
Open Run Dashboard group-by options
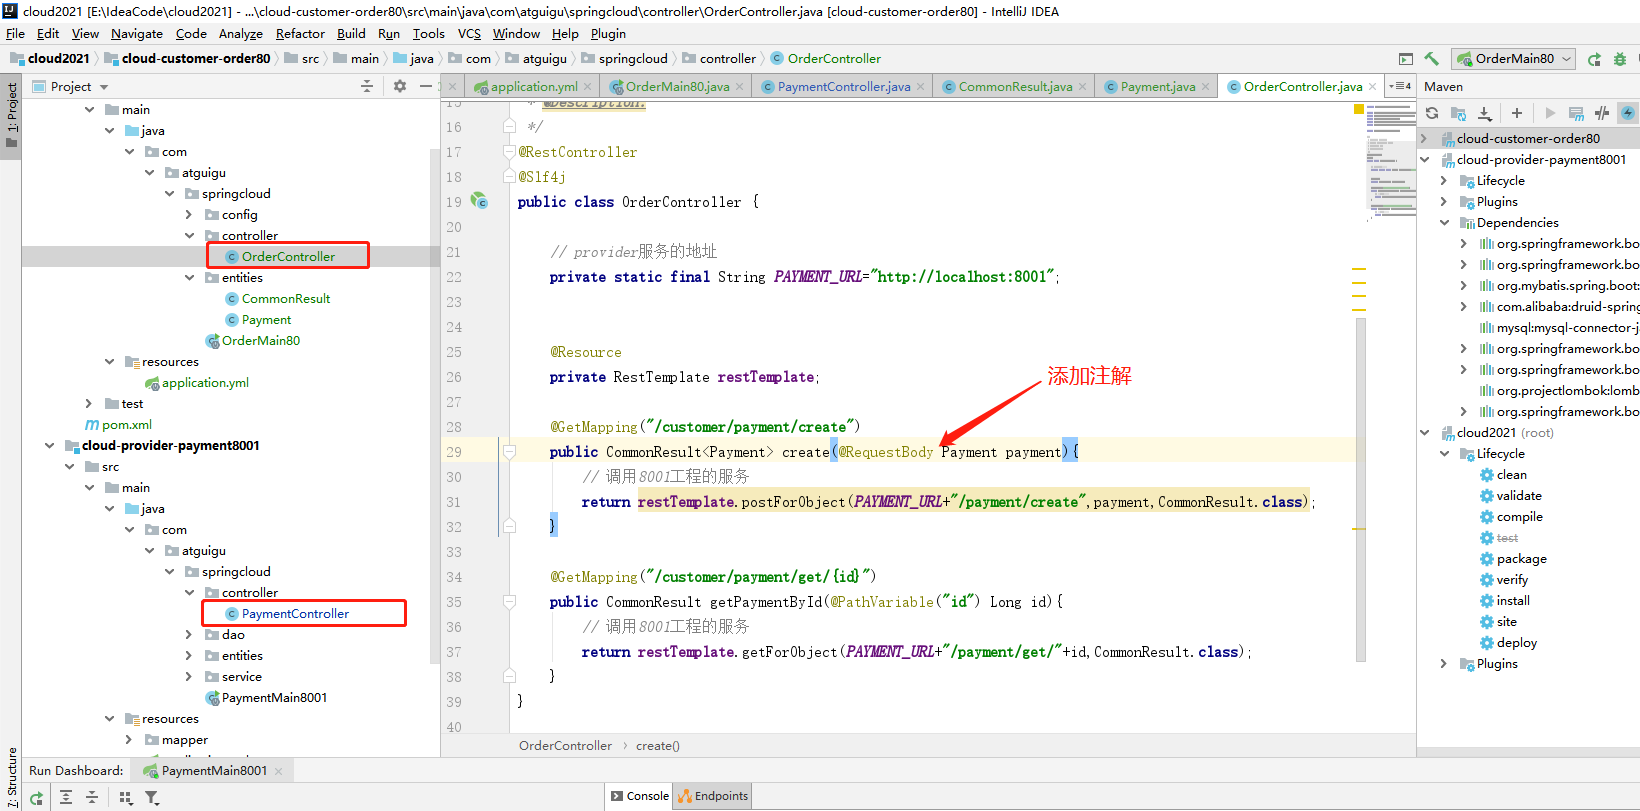click(x=125, y=798)
